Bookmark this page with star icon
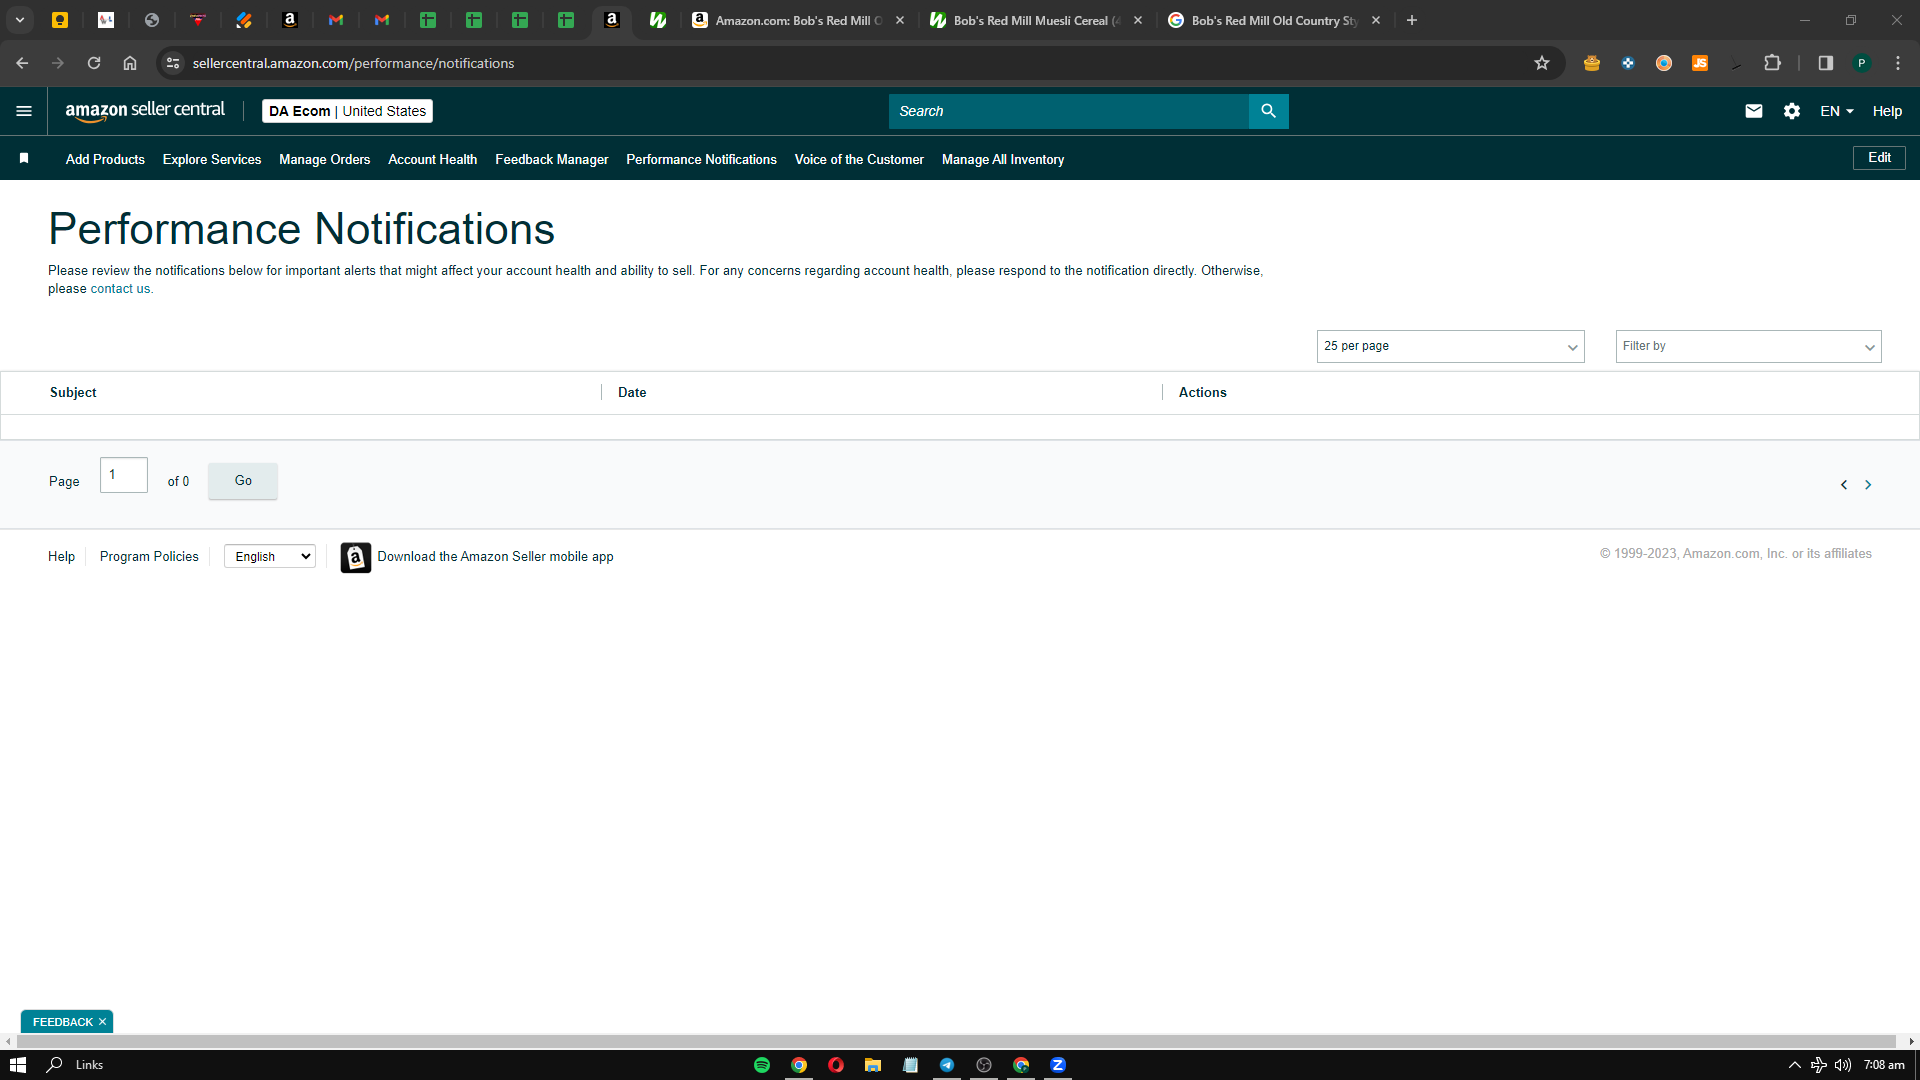 pyautogui.click(x=1542, y=63)
